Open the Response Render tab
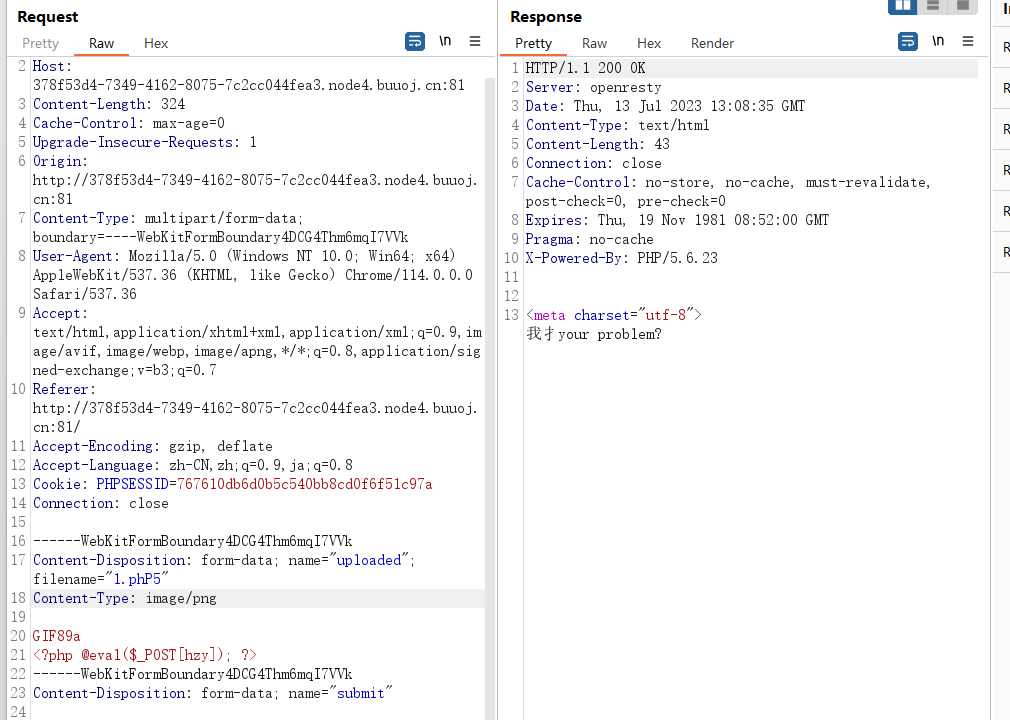The image size is (1010, 720). pos(712,43)
